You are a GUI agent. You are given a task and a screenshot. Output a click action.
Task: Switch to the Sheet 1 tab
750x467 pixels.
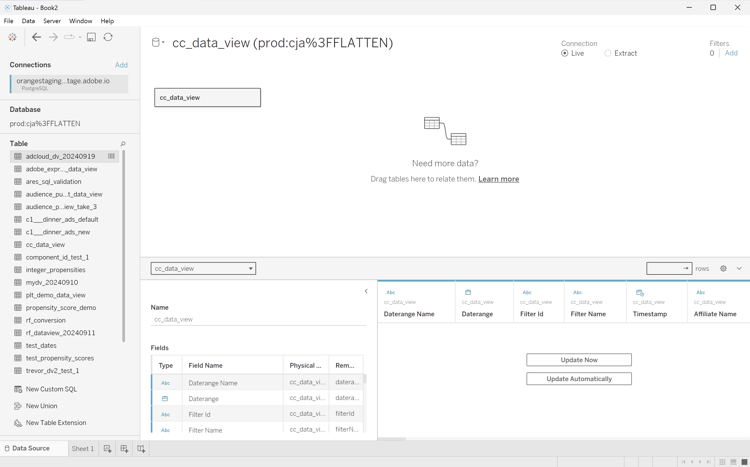pos(83,448)
